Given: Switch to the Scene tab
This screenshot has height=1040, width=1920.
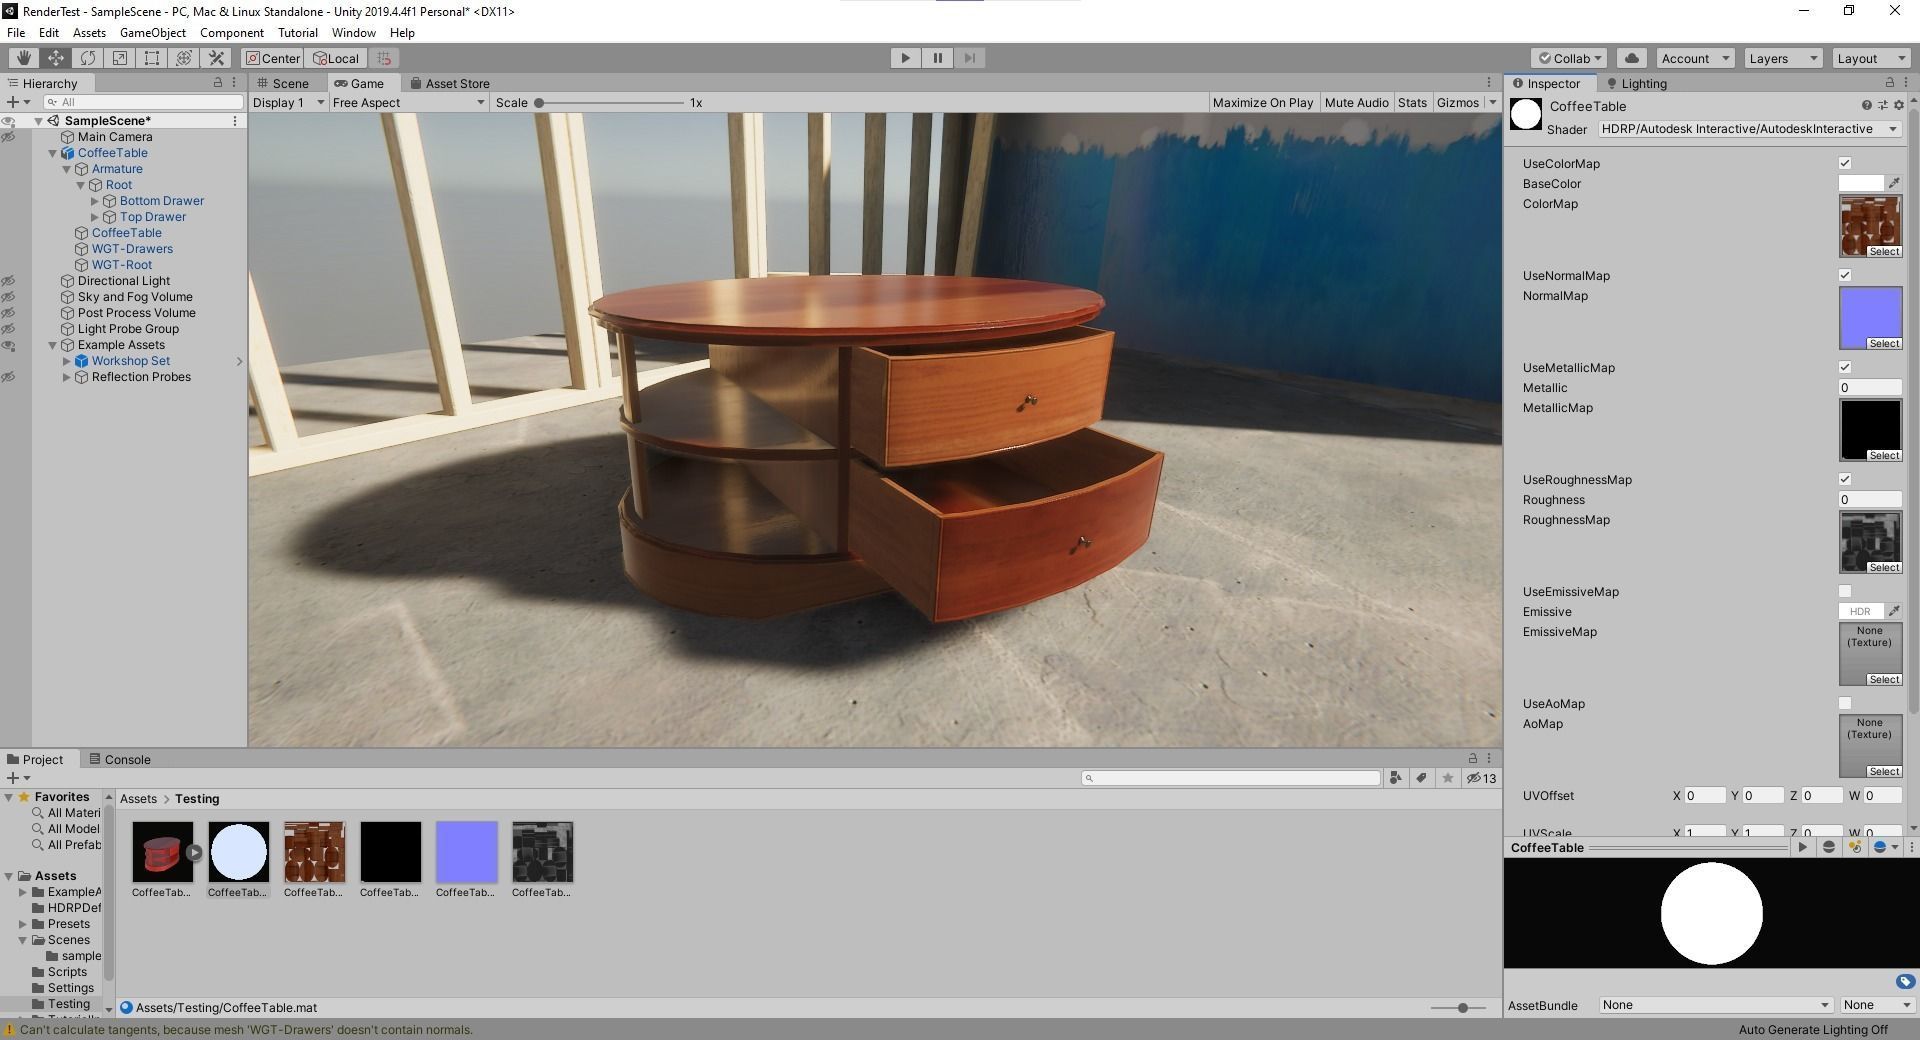Looking at the screenshot, I should pyautogui.click(x=282, y=83).
